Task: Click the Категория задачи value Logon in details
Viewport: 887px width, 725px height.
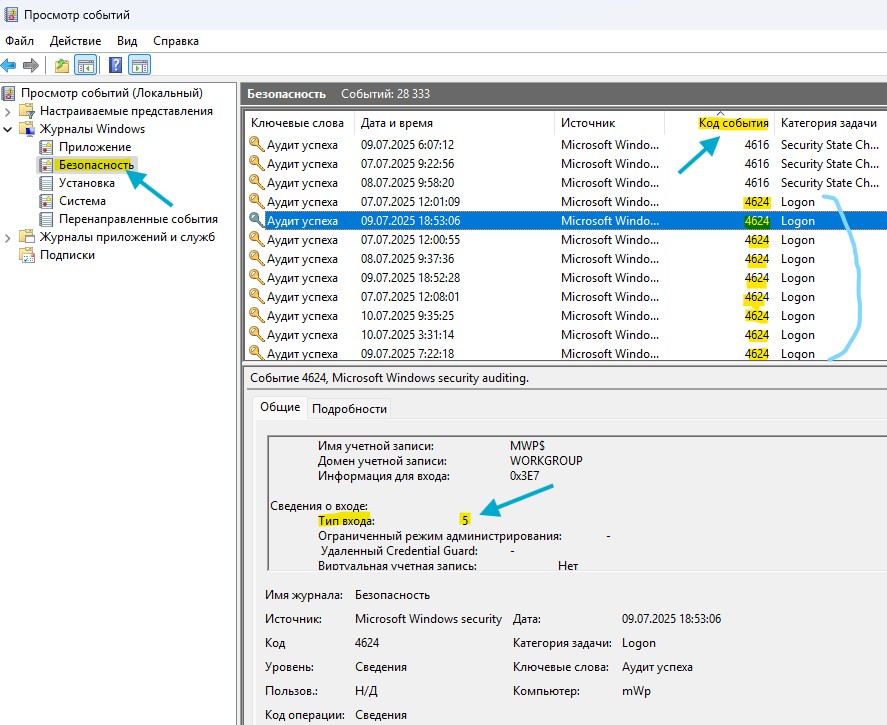Action: [x=639, y=643]
